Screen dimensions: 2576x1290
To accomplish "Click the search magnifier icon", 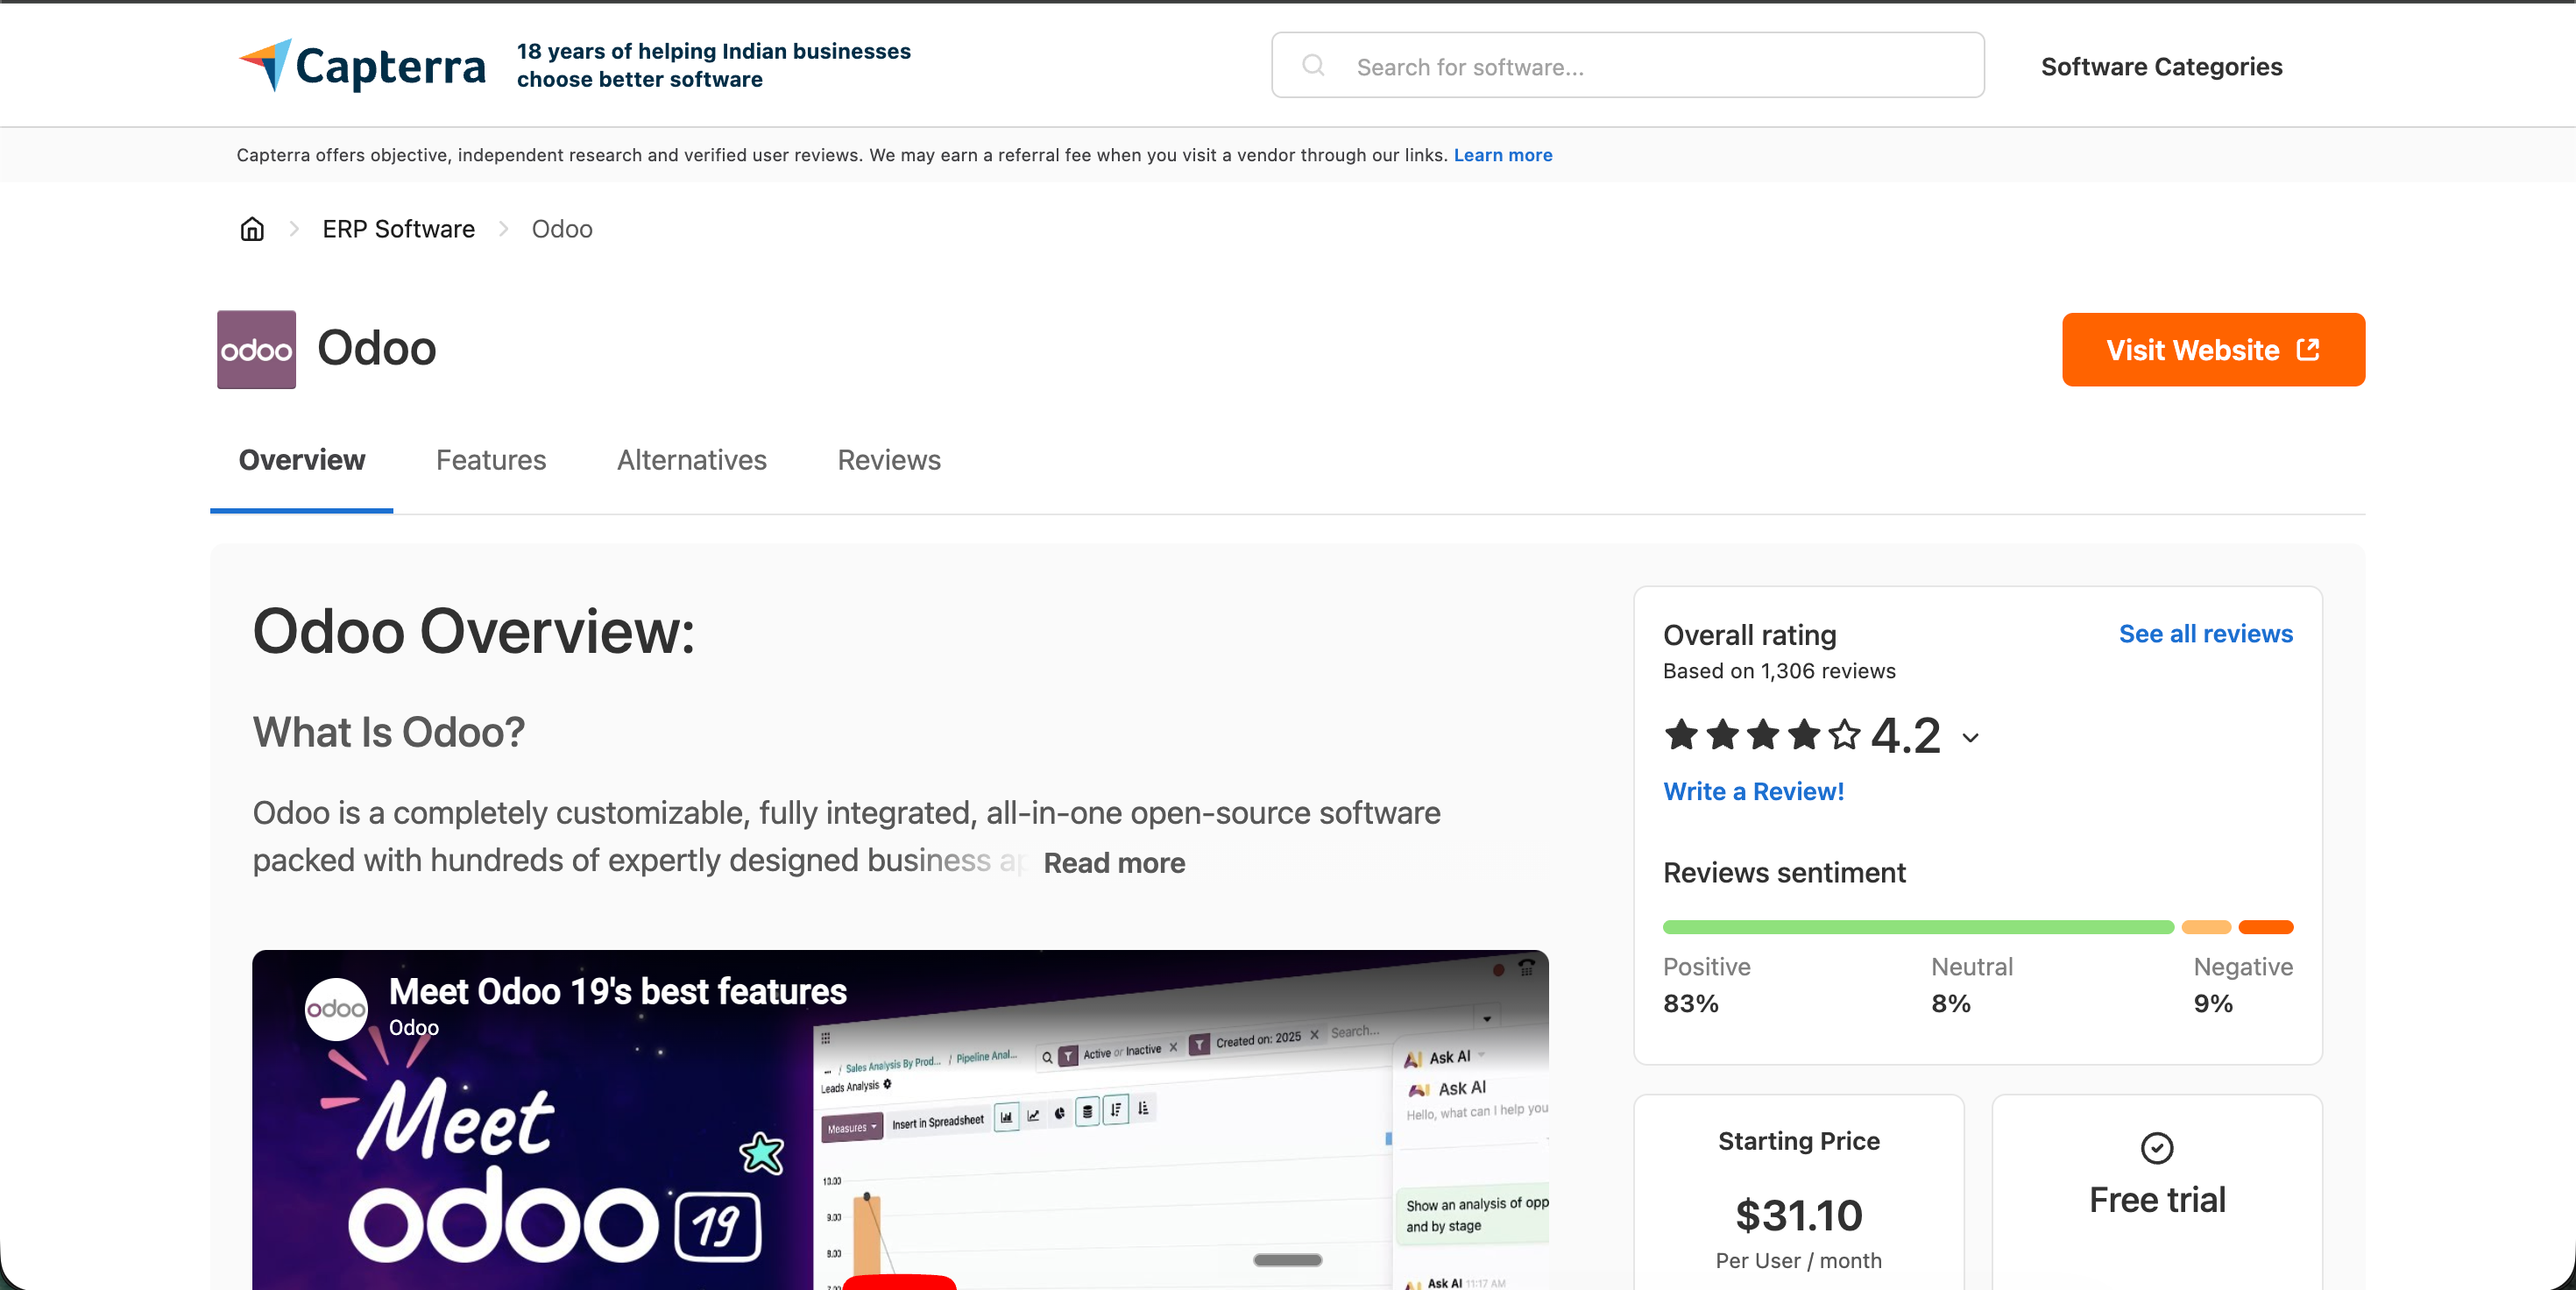I will (1313, 66).
